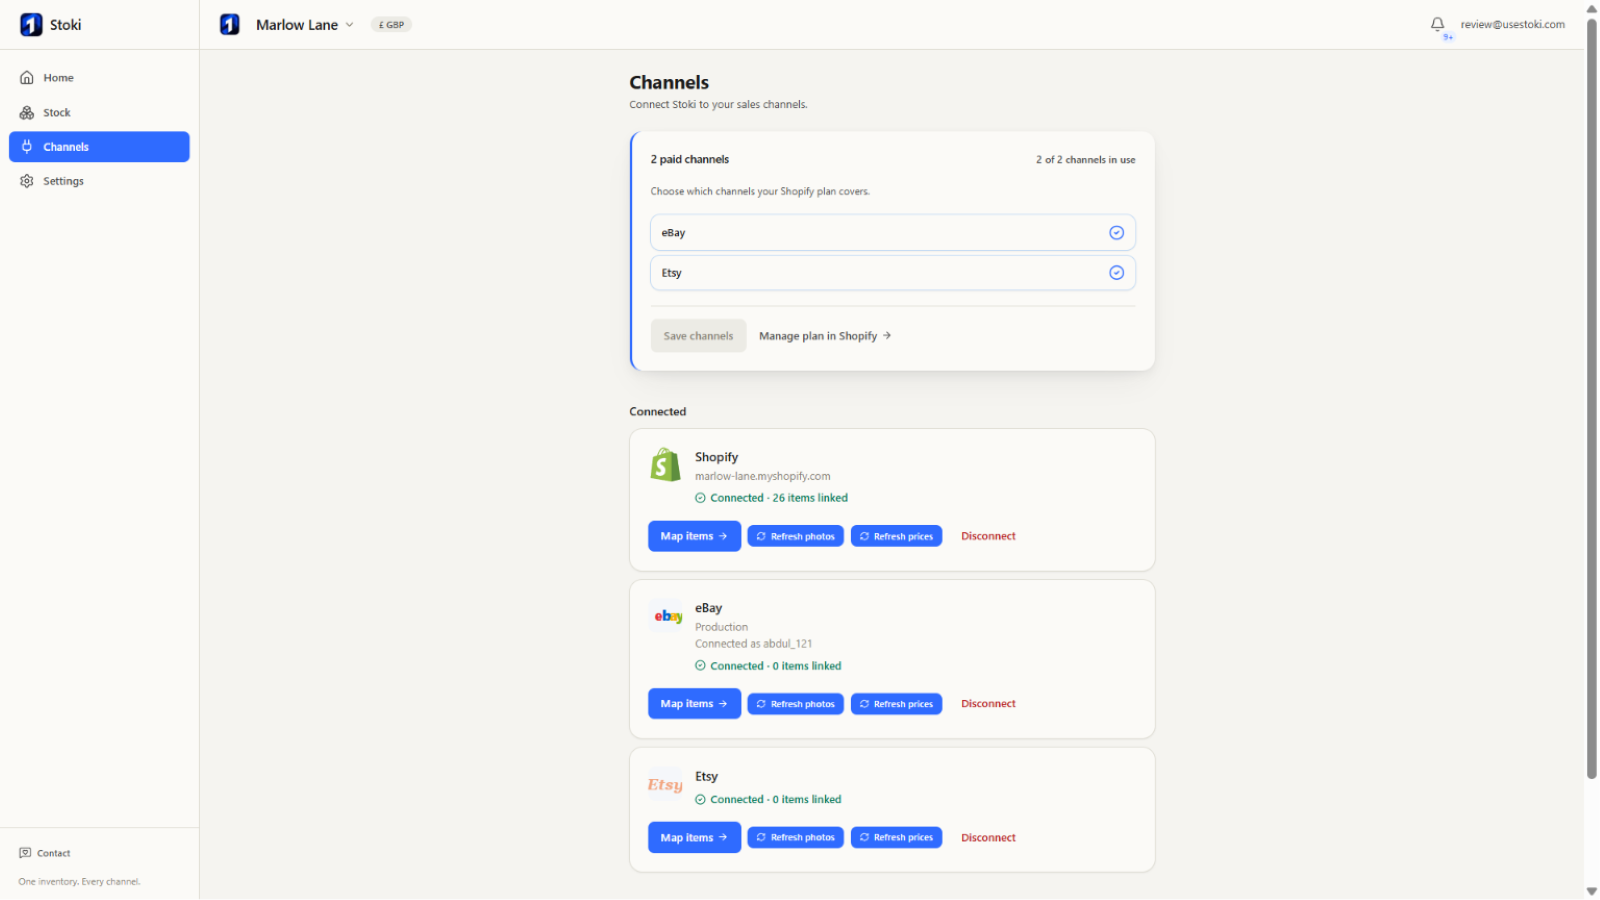Open the Settings section

(x=99, y=181)
